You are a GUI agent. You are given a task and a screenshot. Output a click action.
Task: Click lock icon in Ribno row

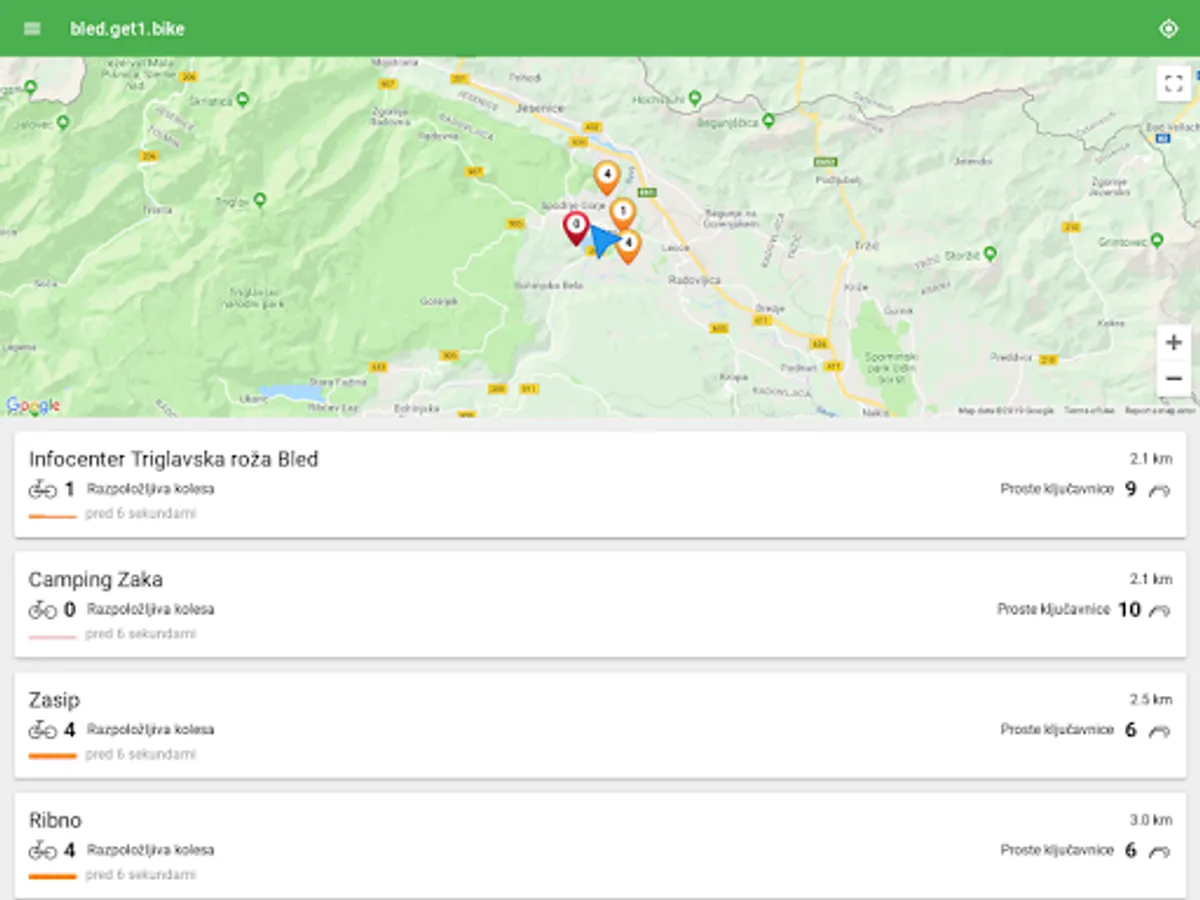click(1160, 851)
